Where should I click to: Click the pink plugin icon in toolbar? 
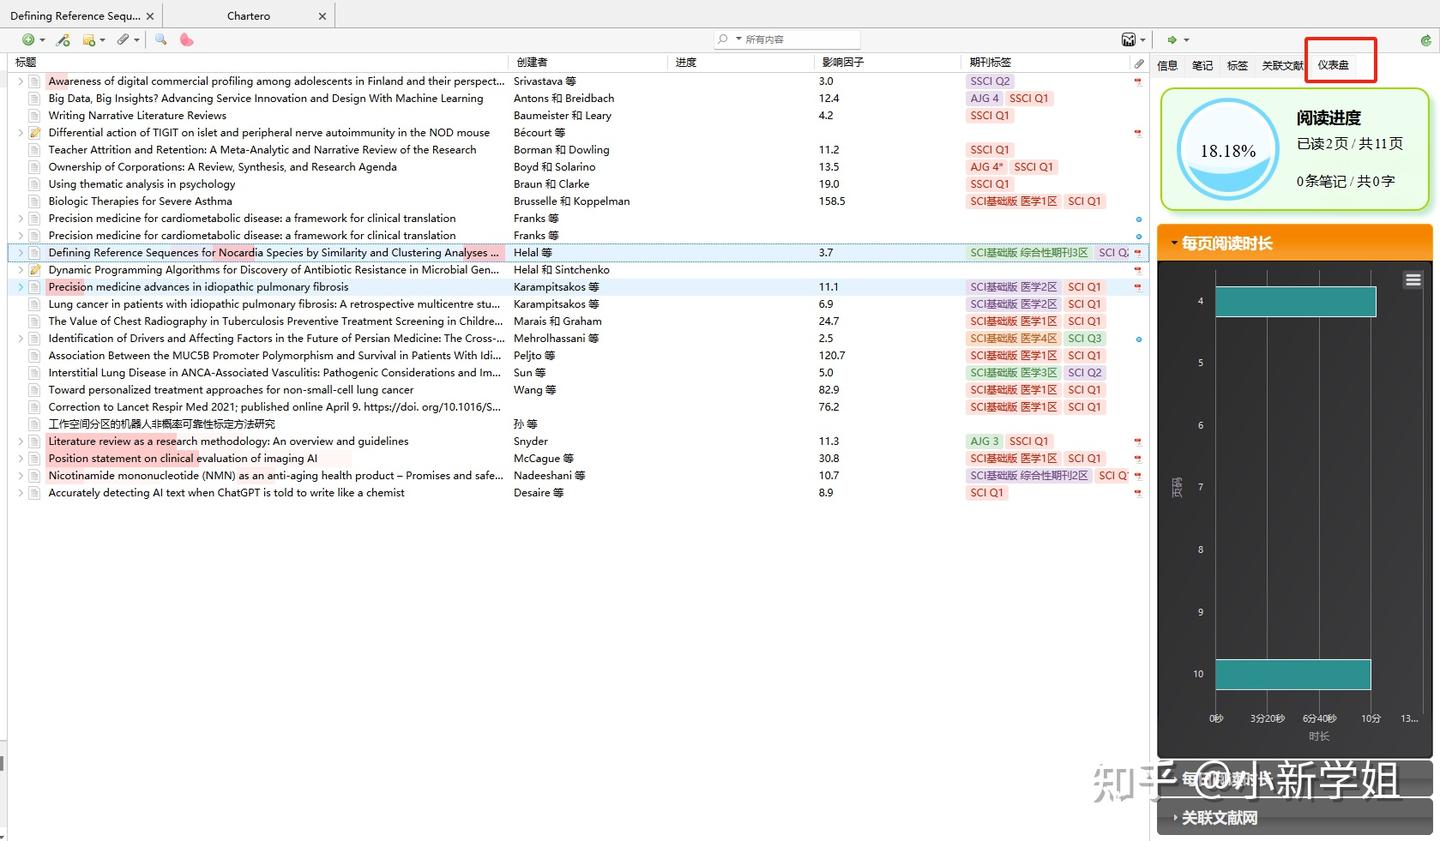point(186,40)
